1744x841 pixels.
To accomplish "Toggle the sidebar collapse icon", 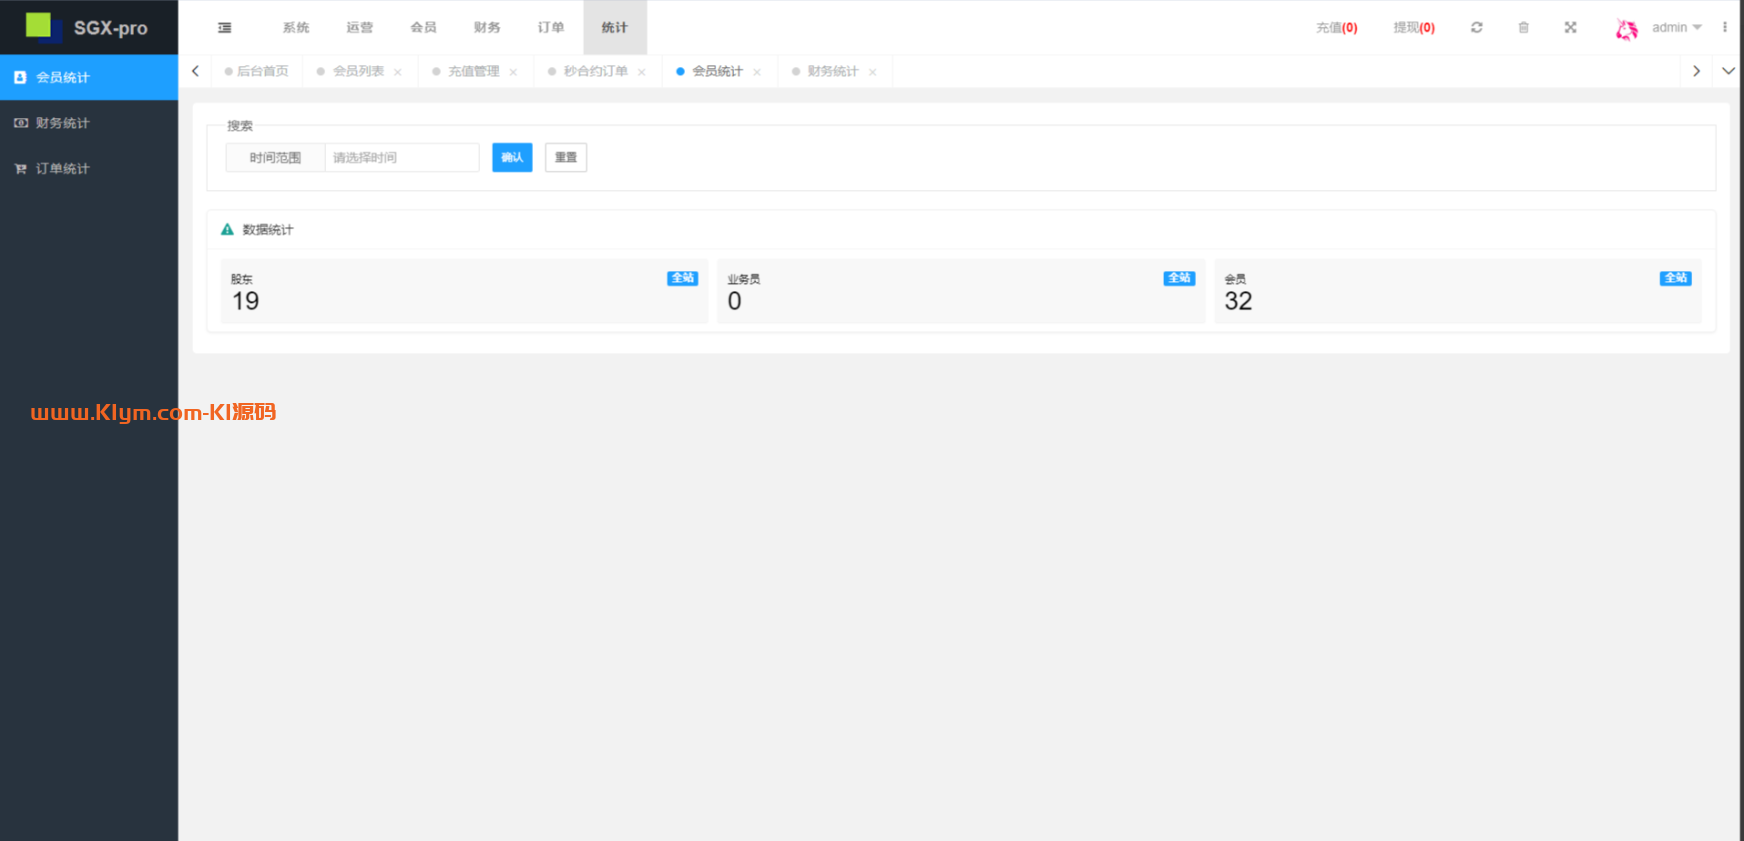I will (225, 28).
